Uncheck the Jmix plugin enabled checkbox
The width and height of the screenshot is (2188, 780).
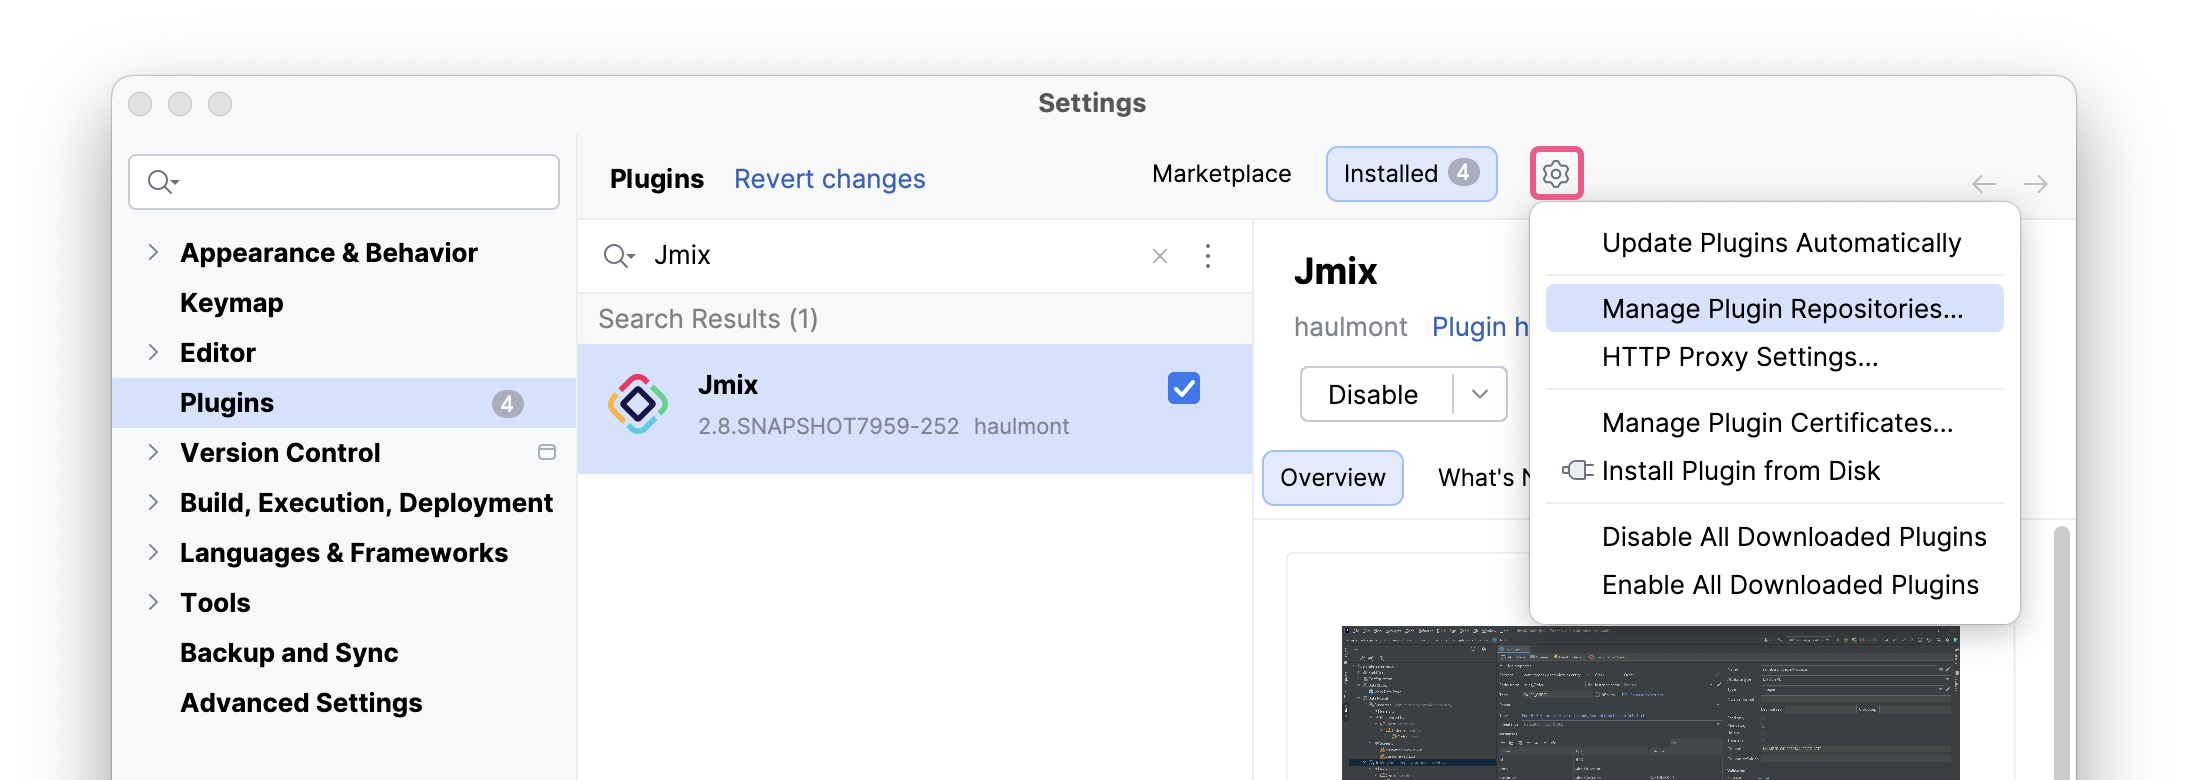1184,388
